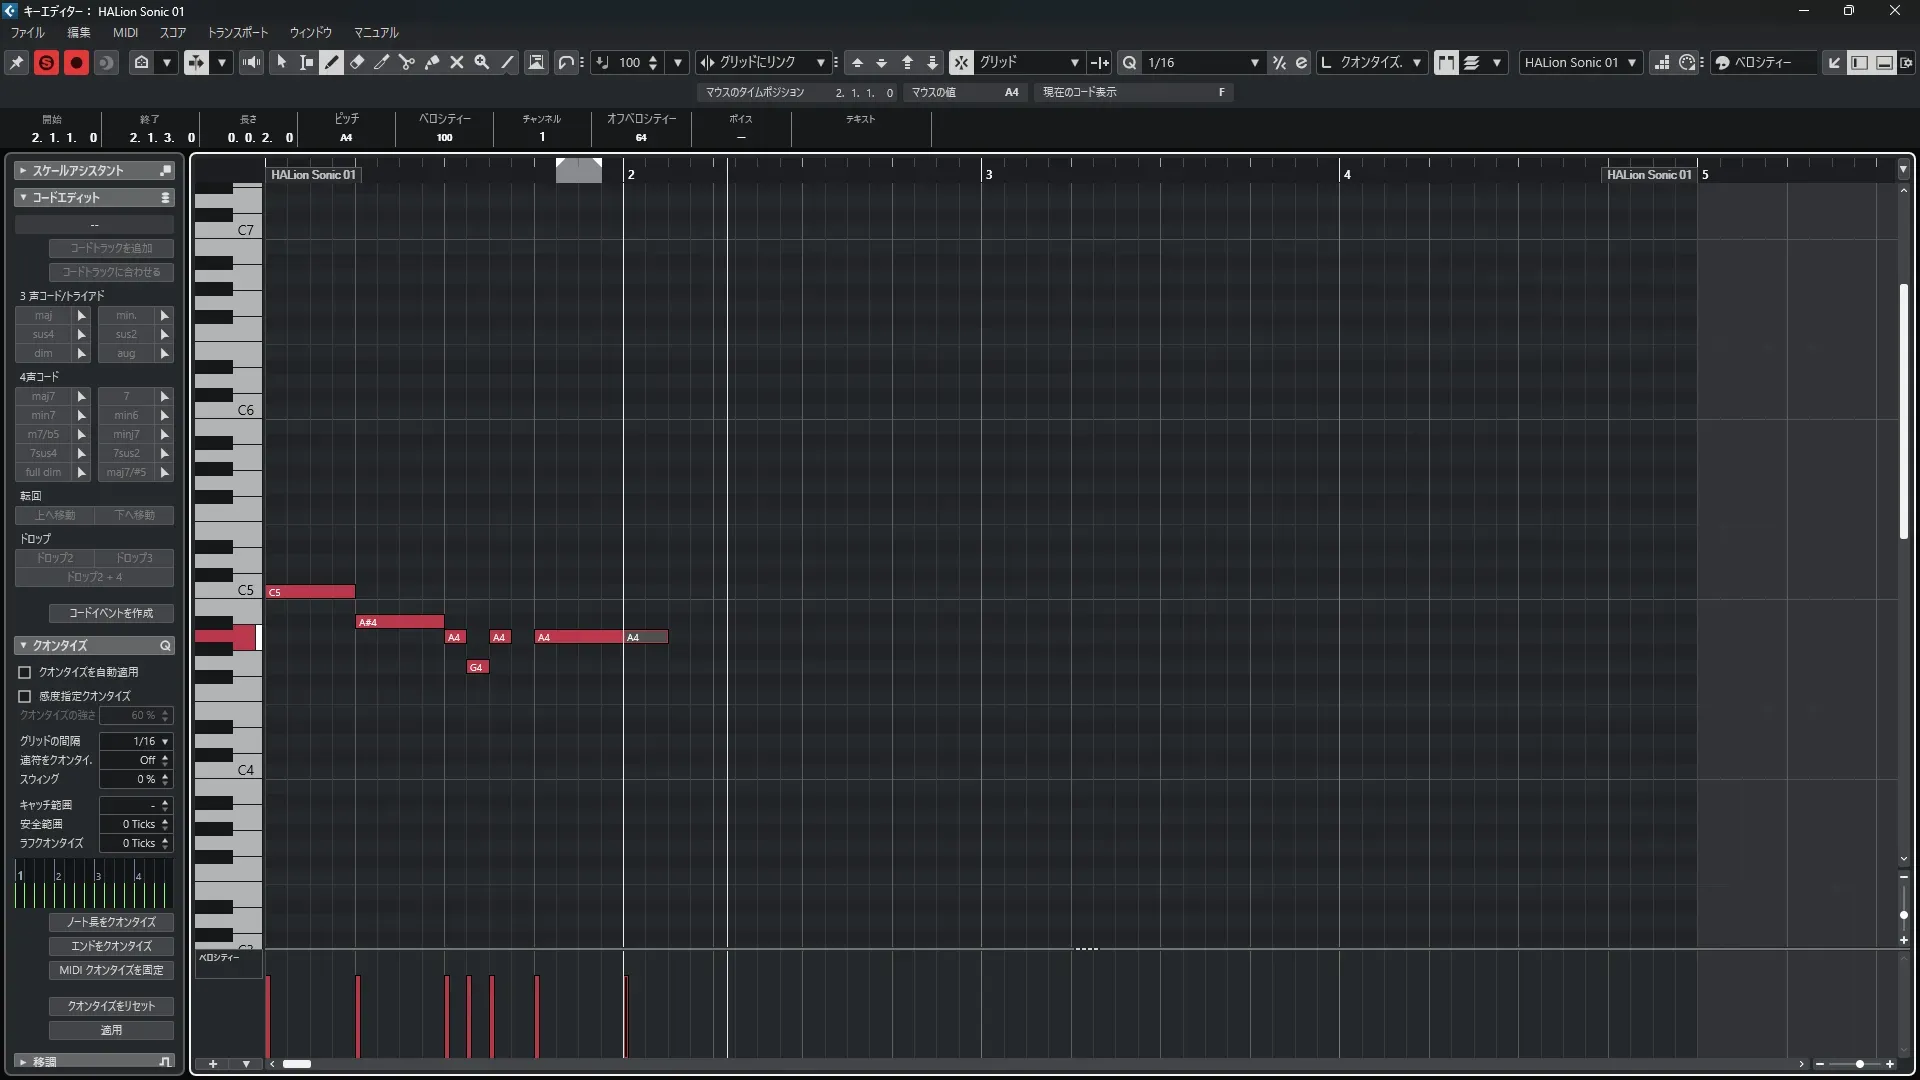
Task: Select the Object Selection arrow tool
Action: [281, 62]
